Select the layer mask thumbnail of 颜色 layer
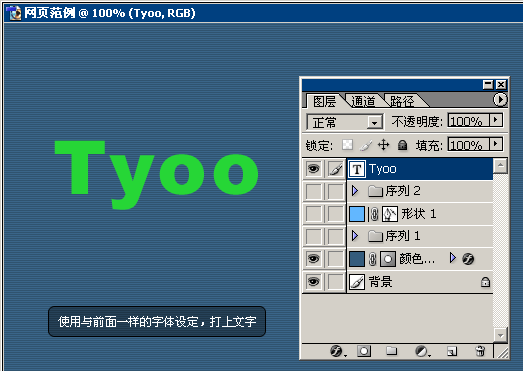523x371 pixels. (388, 259)
